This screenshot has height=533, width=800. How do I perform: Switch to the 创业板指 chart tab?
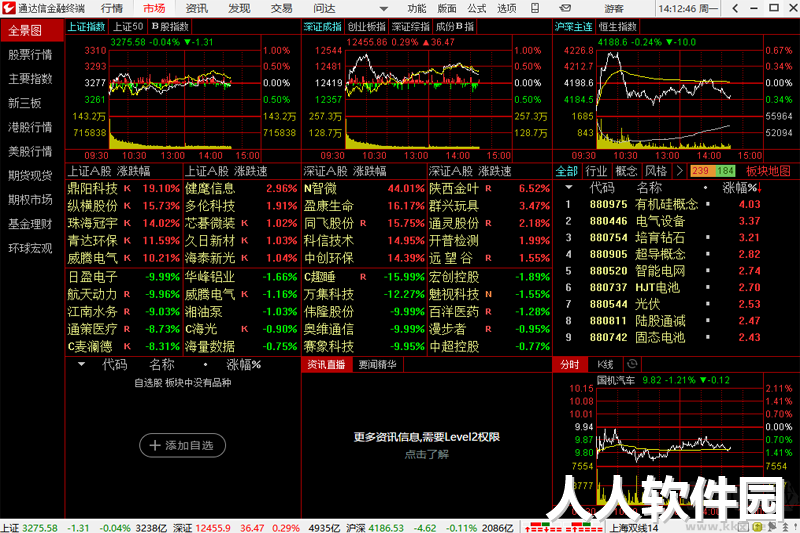[x=366, y=27]
